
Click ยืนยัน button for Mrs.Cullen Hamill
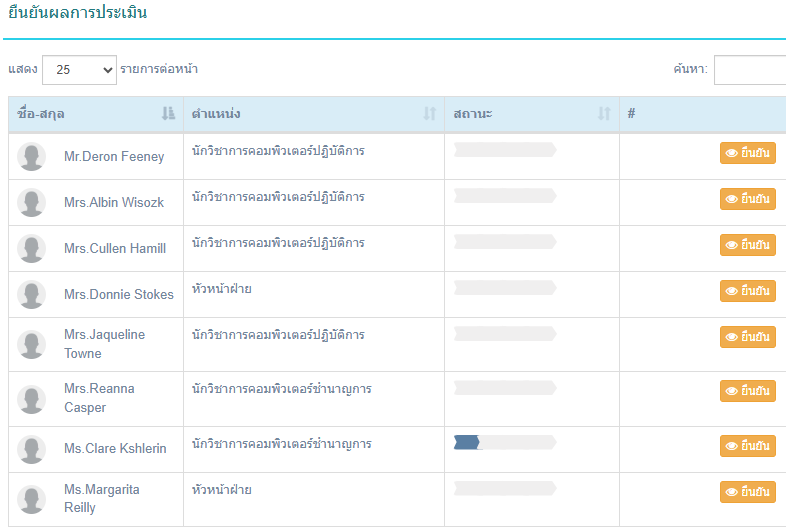(748, 245)
